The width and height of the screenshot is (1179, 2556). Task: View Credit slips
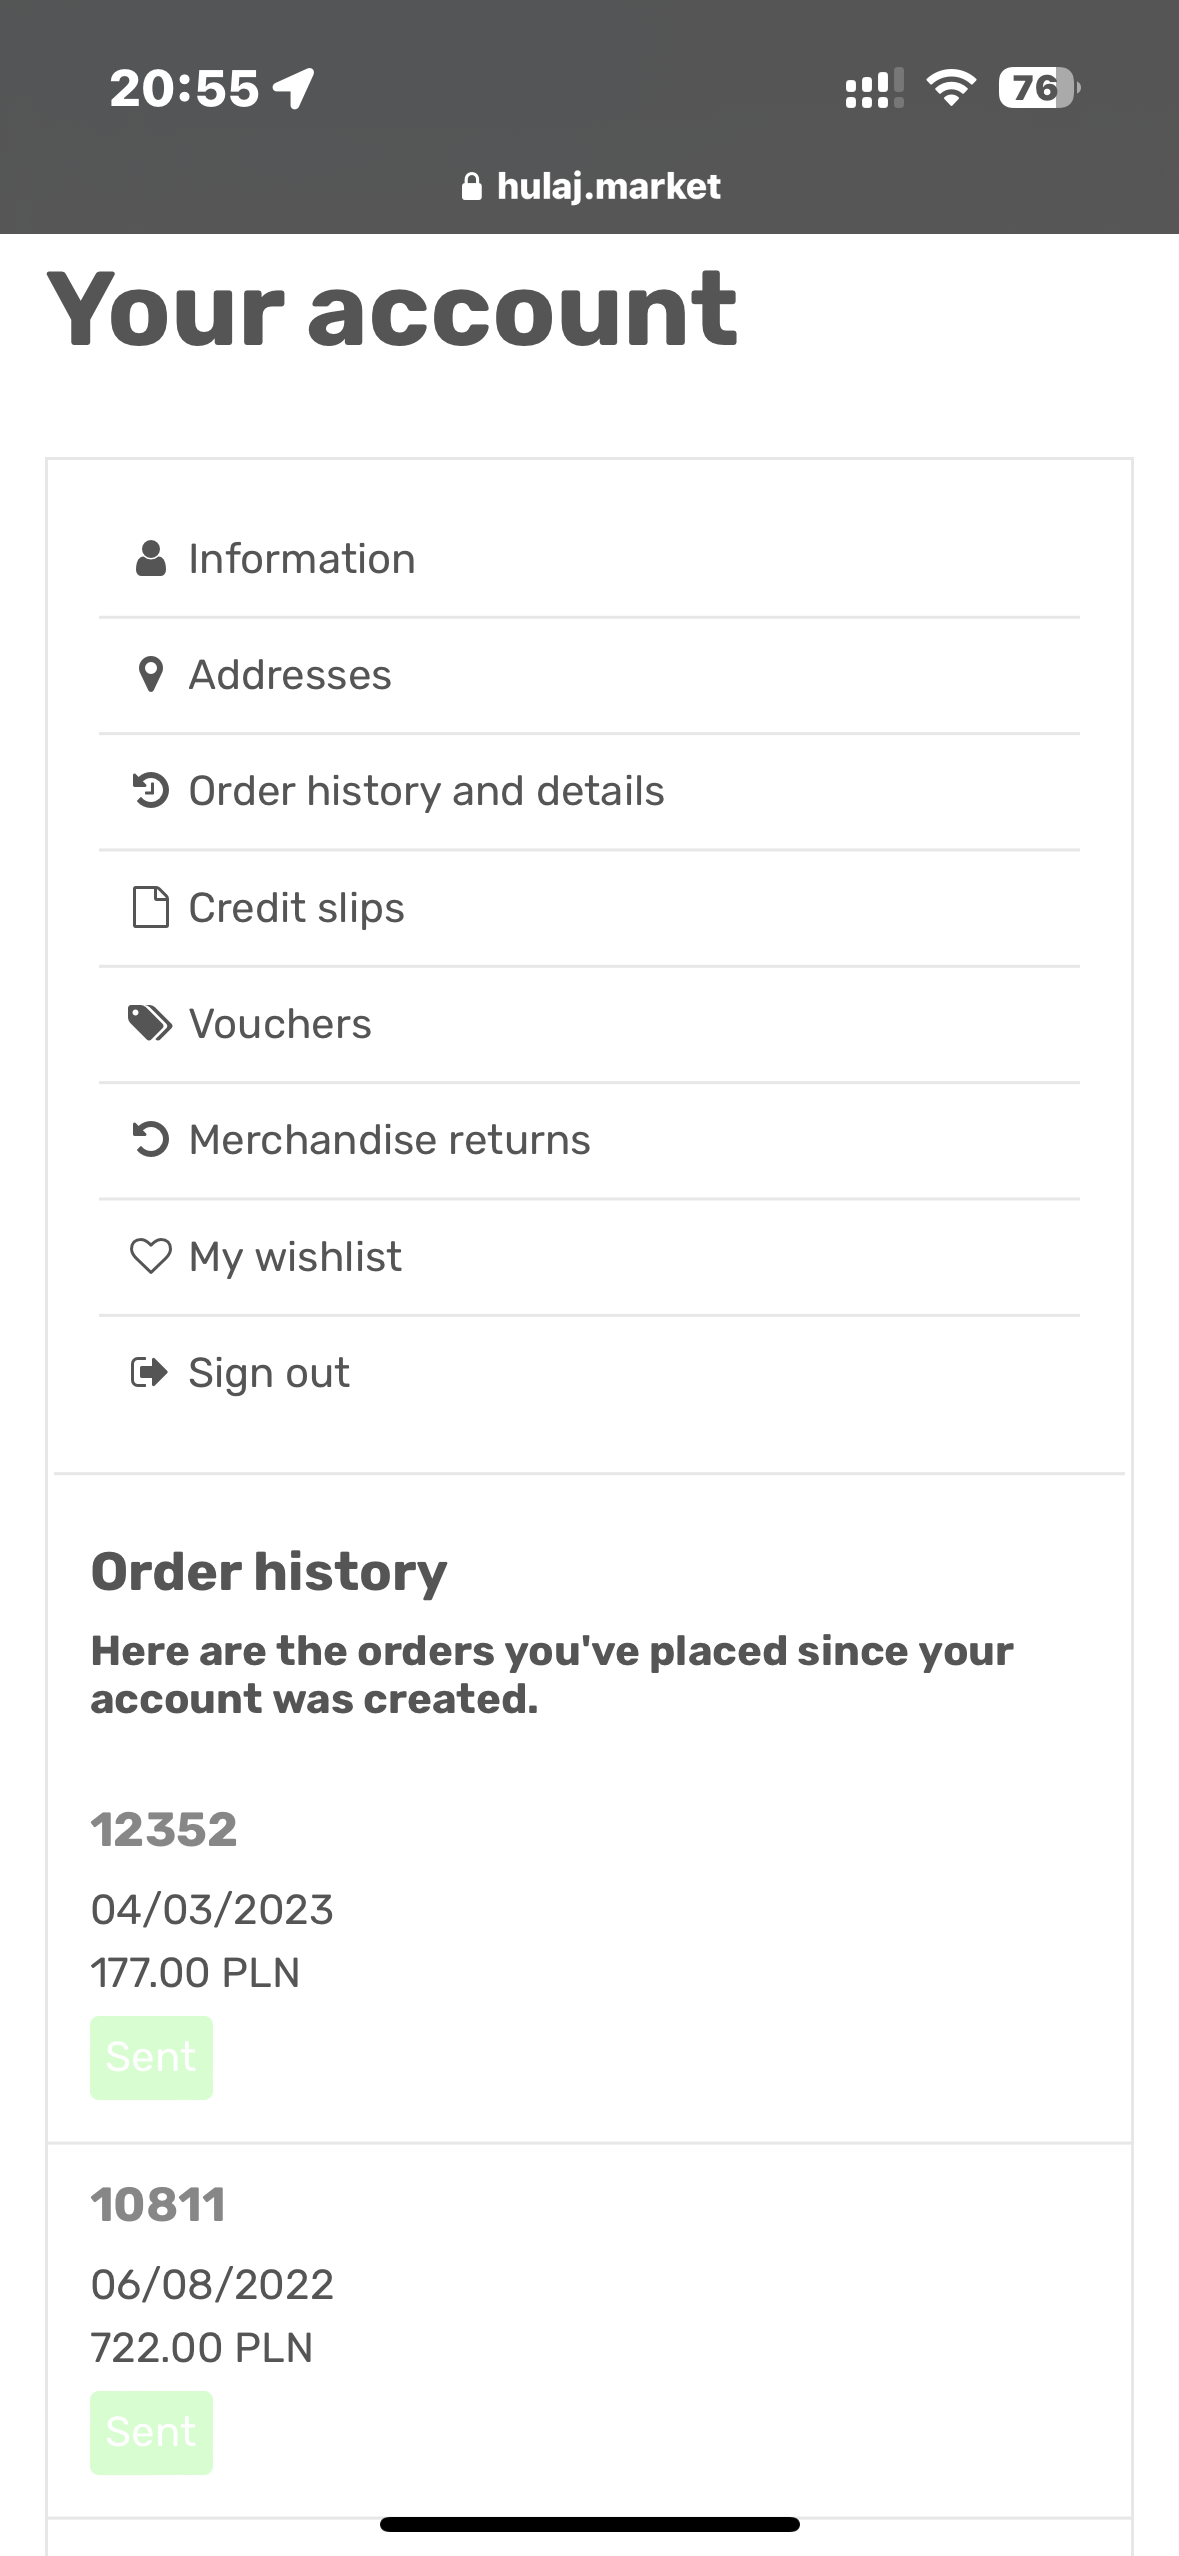pyautogui.click(x=589, y=907)
